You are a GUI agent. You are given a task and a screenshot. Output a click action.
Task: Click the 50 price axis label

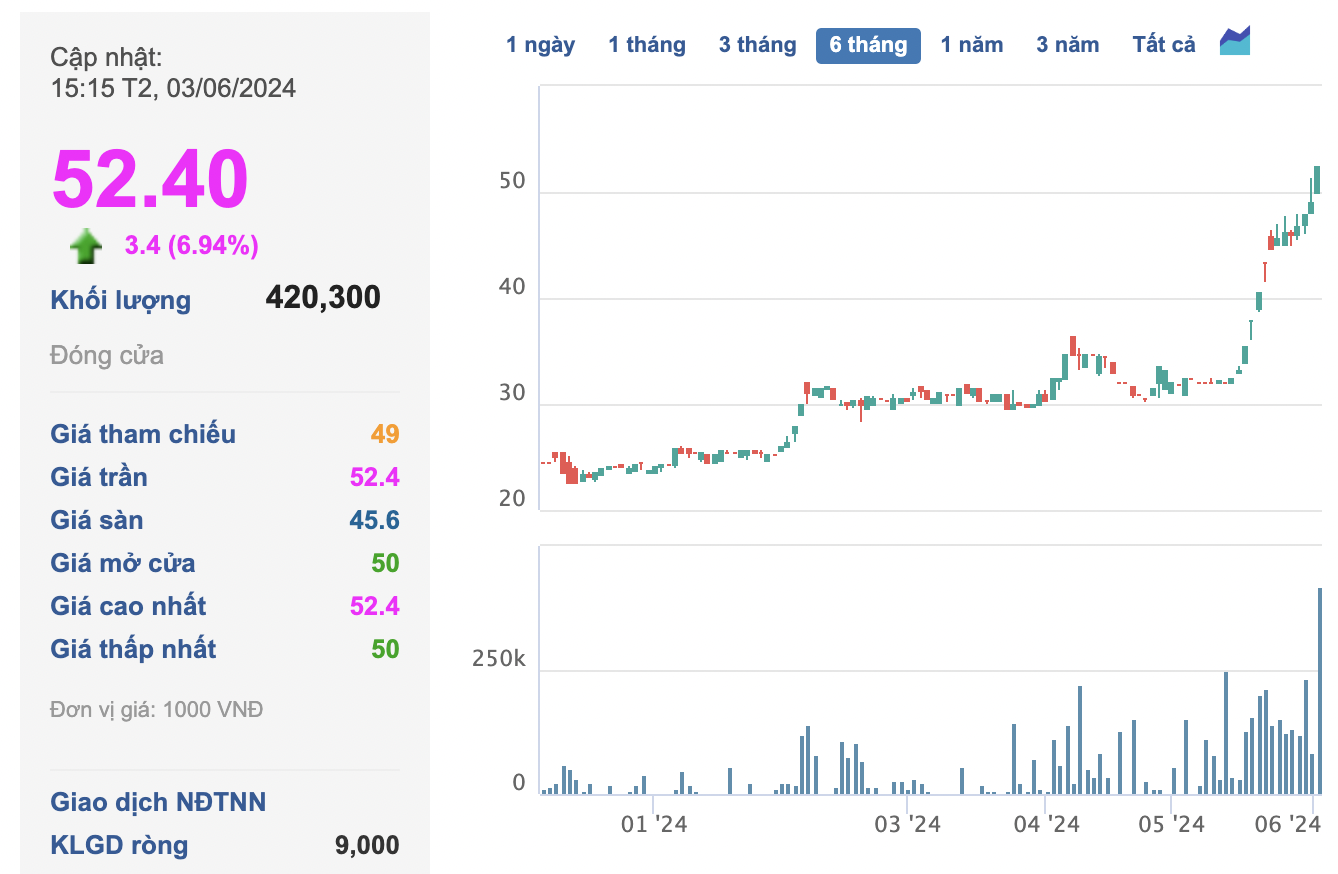(512, 181)
